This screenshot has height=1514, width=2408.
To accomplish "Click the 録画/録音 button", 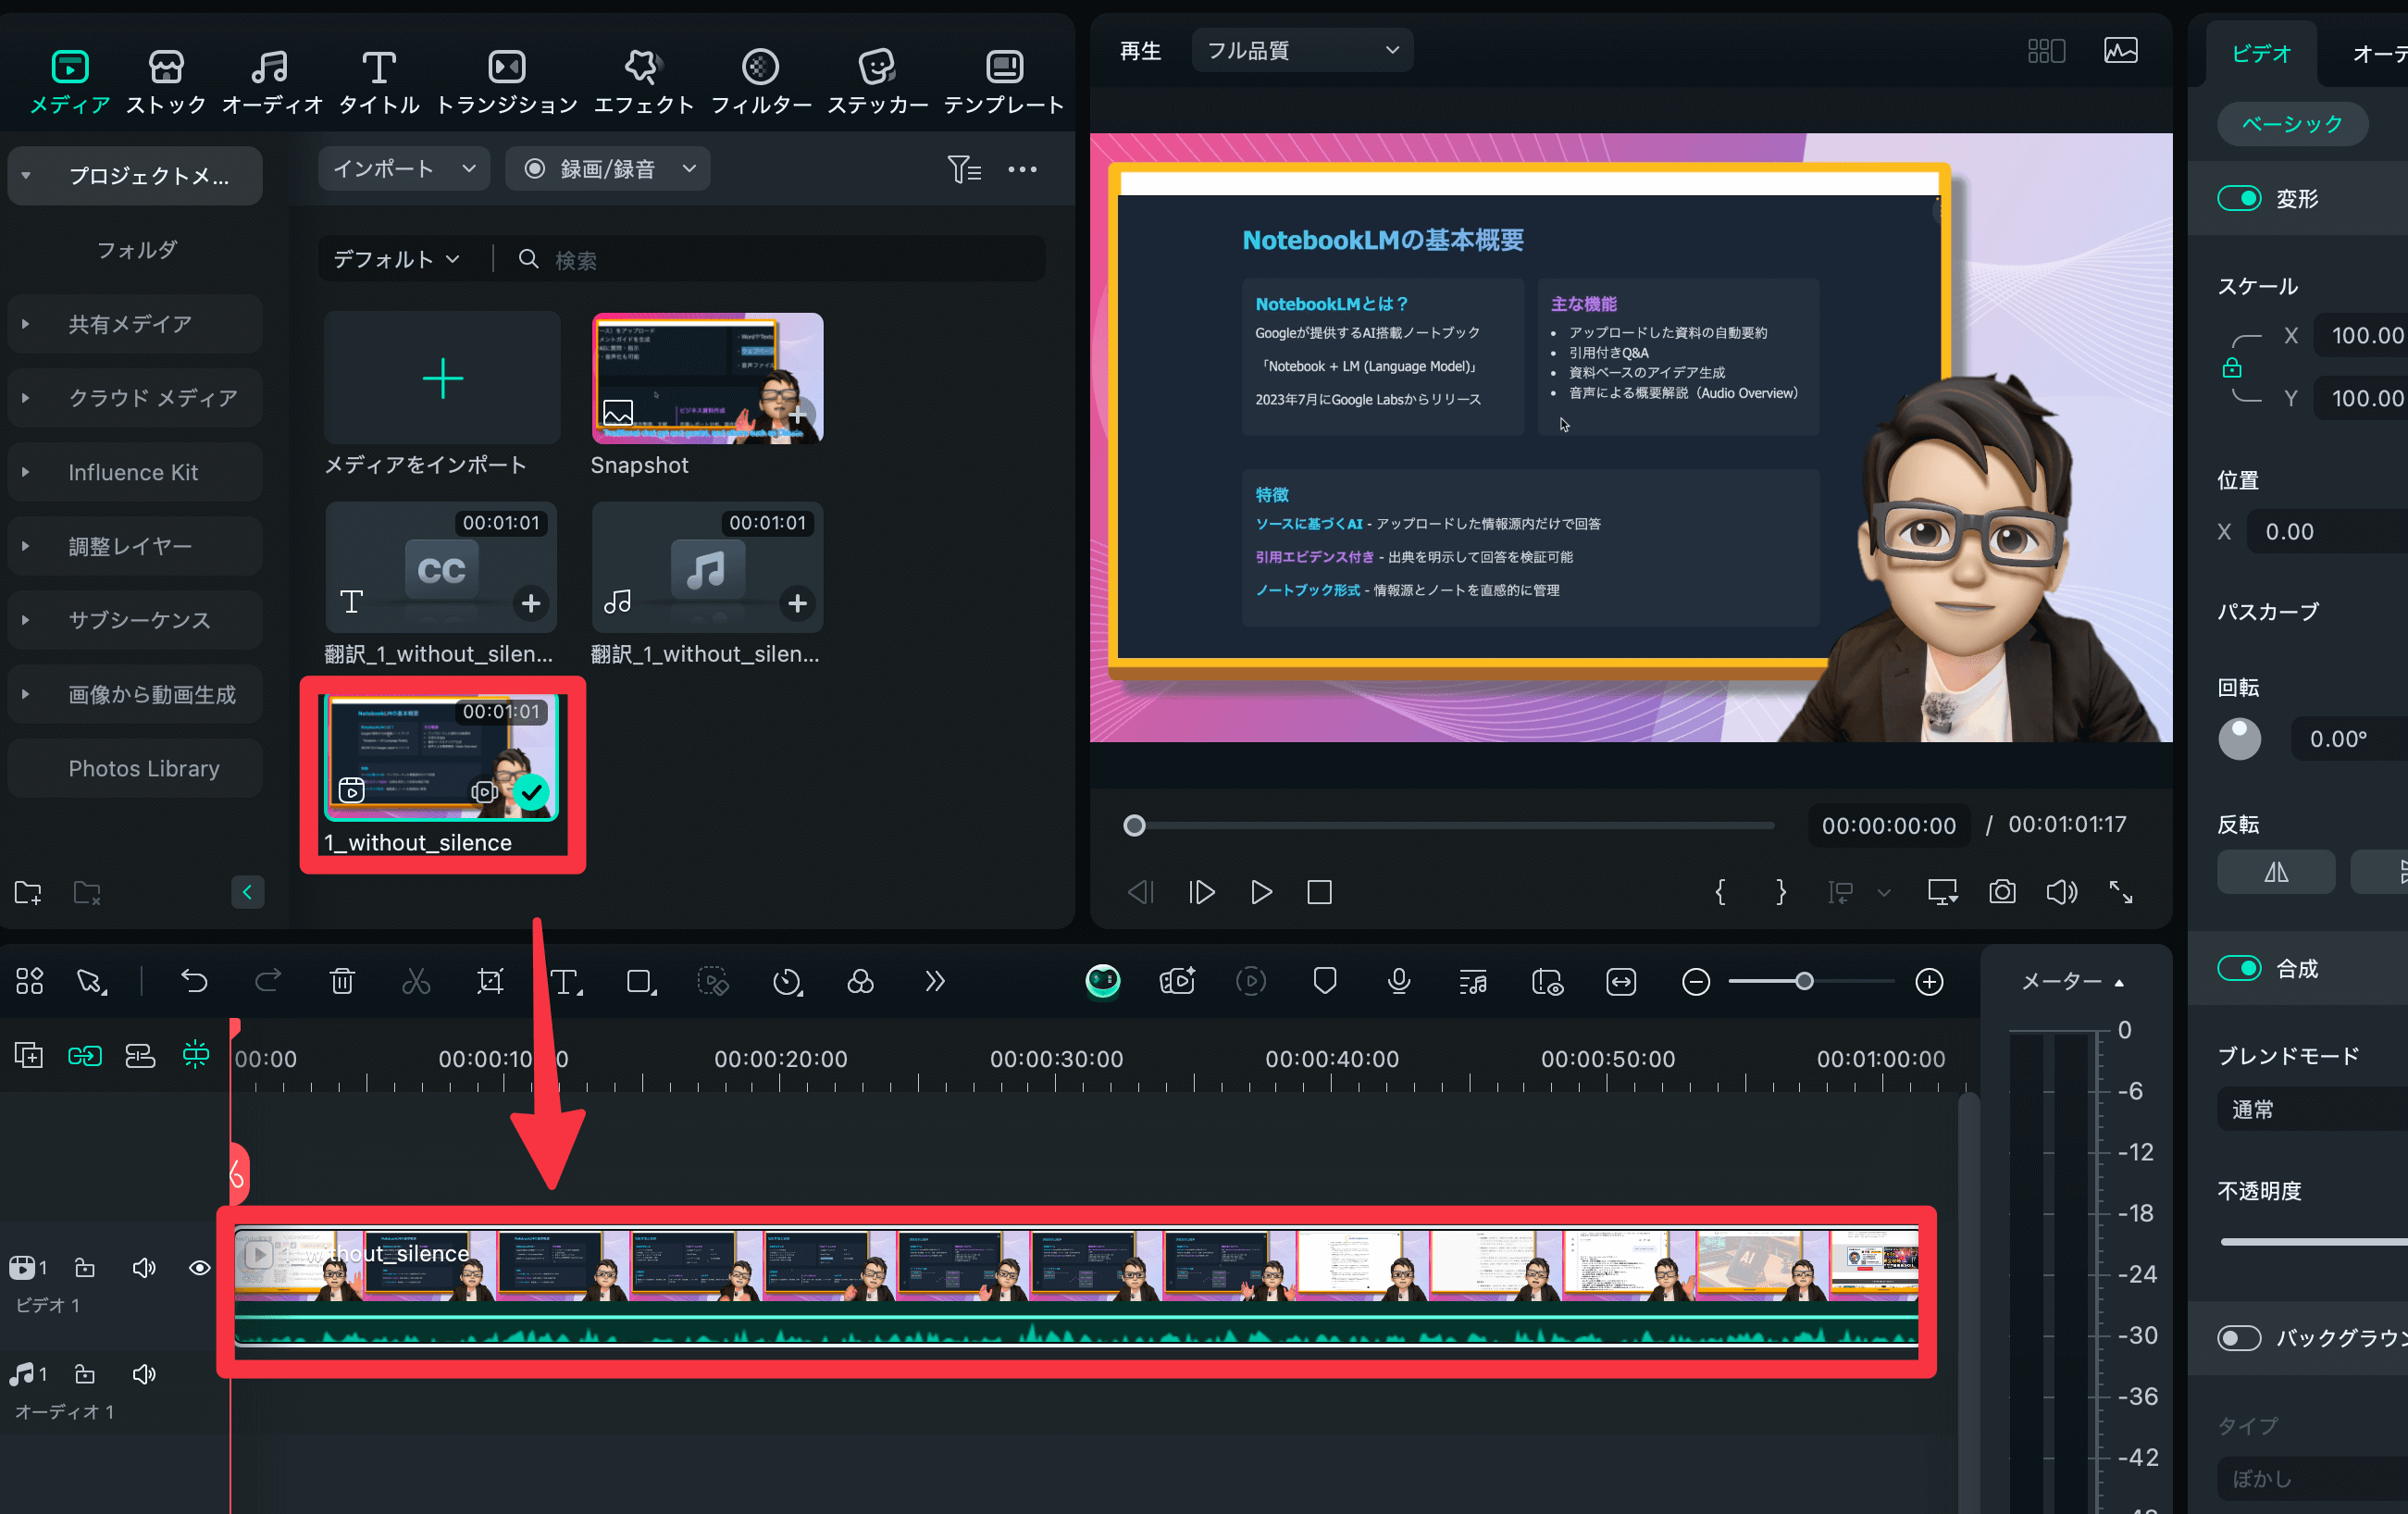I will [x=607, y=168].
